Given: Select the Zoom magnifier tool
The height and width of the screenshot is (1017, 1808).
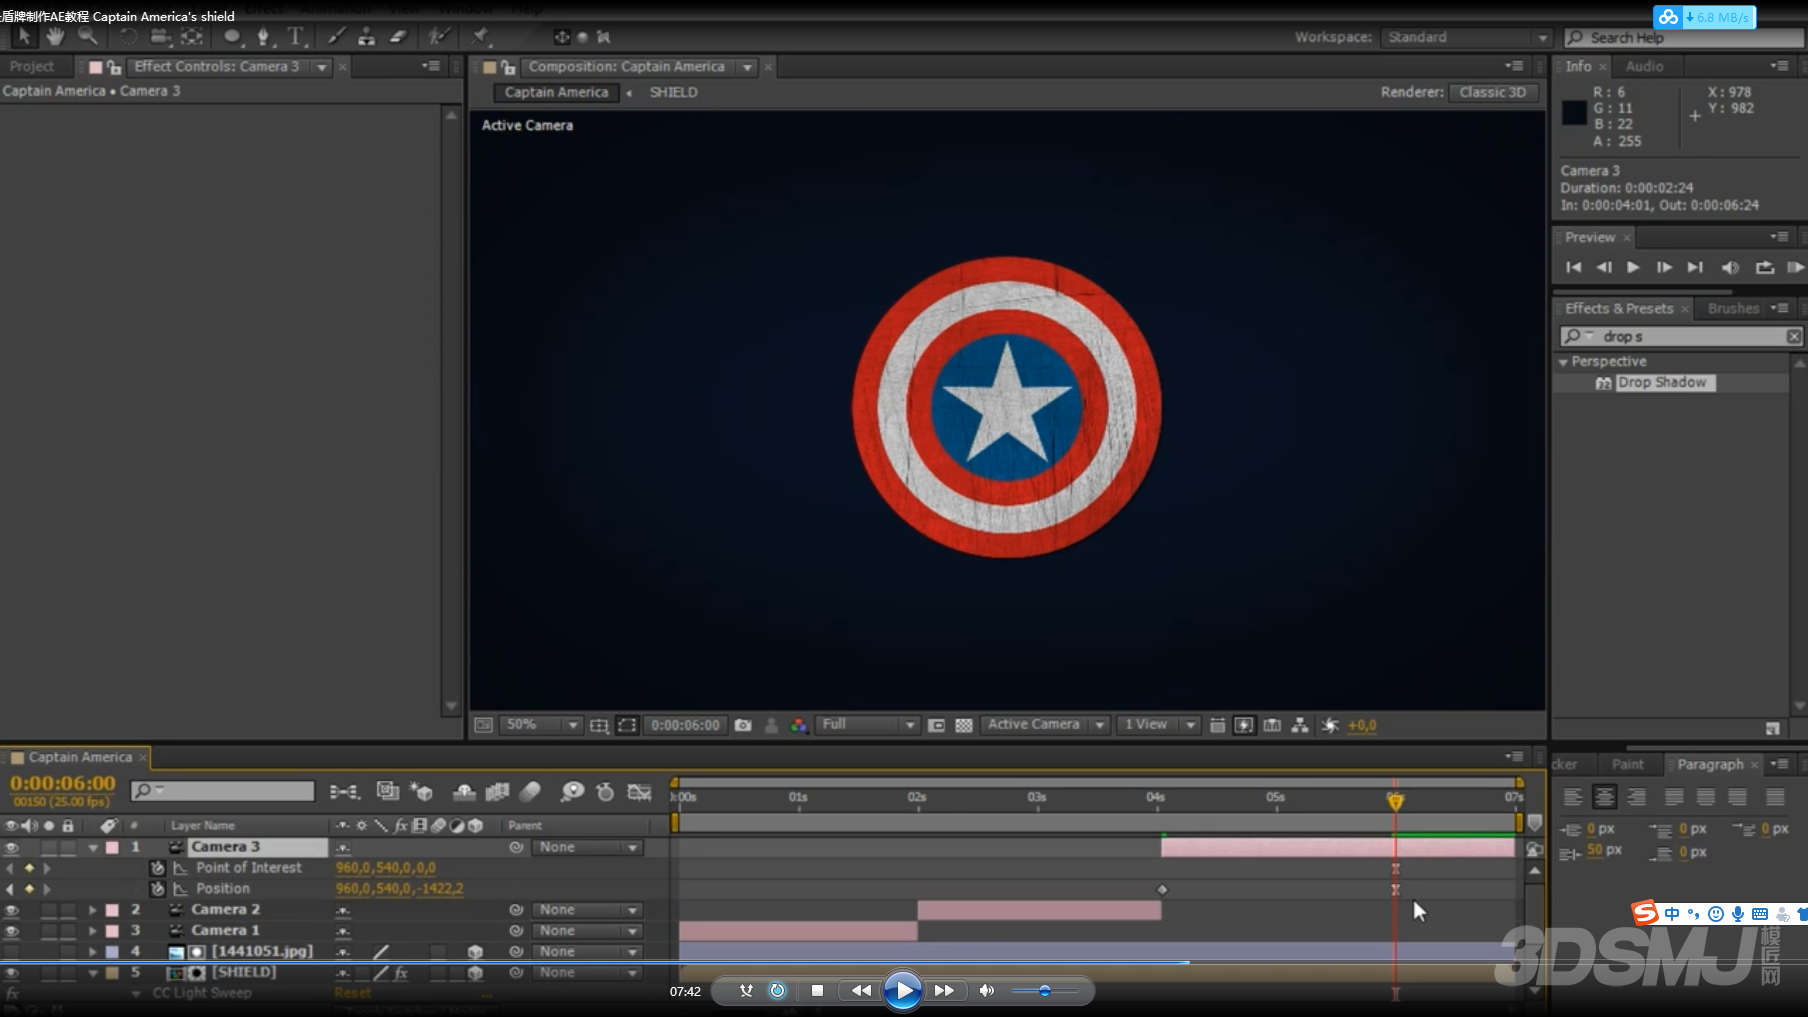Looking at the screenshot, I should pos(88,37).
